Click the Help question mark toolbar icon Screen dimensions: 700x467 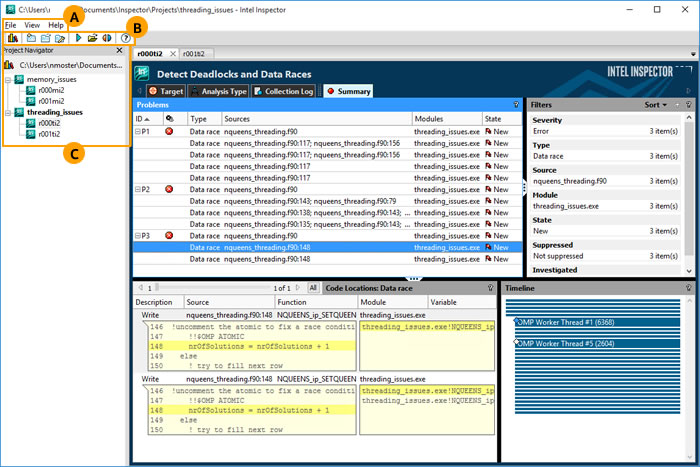click(x=126, y=38)
